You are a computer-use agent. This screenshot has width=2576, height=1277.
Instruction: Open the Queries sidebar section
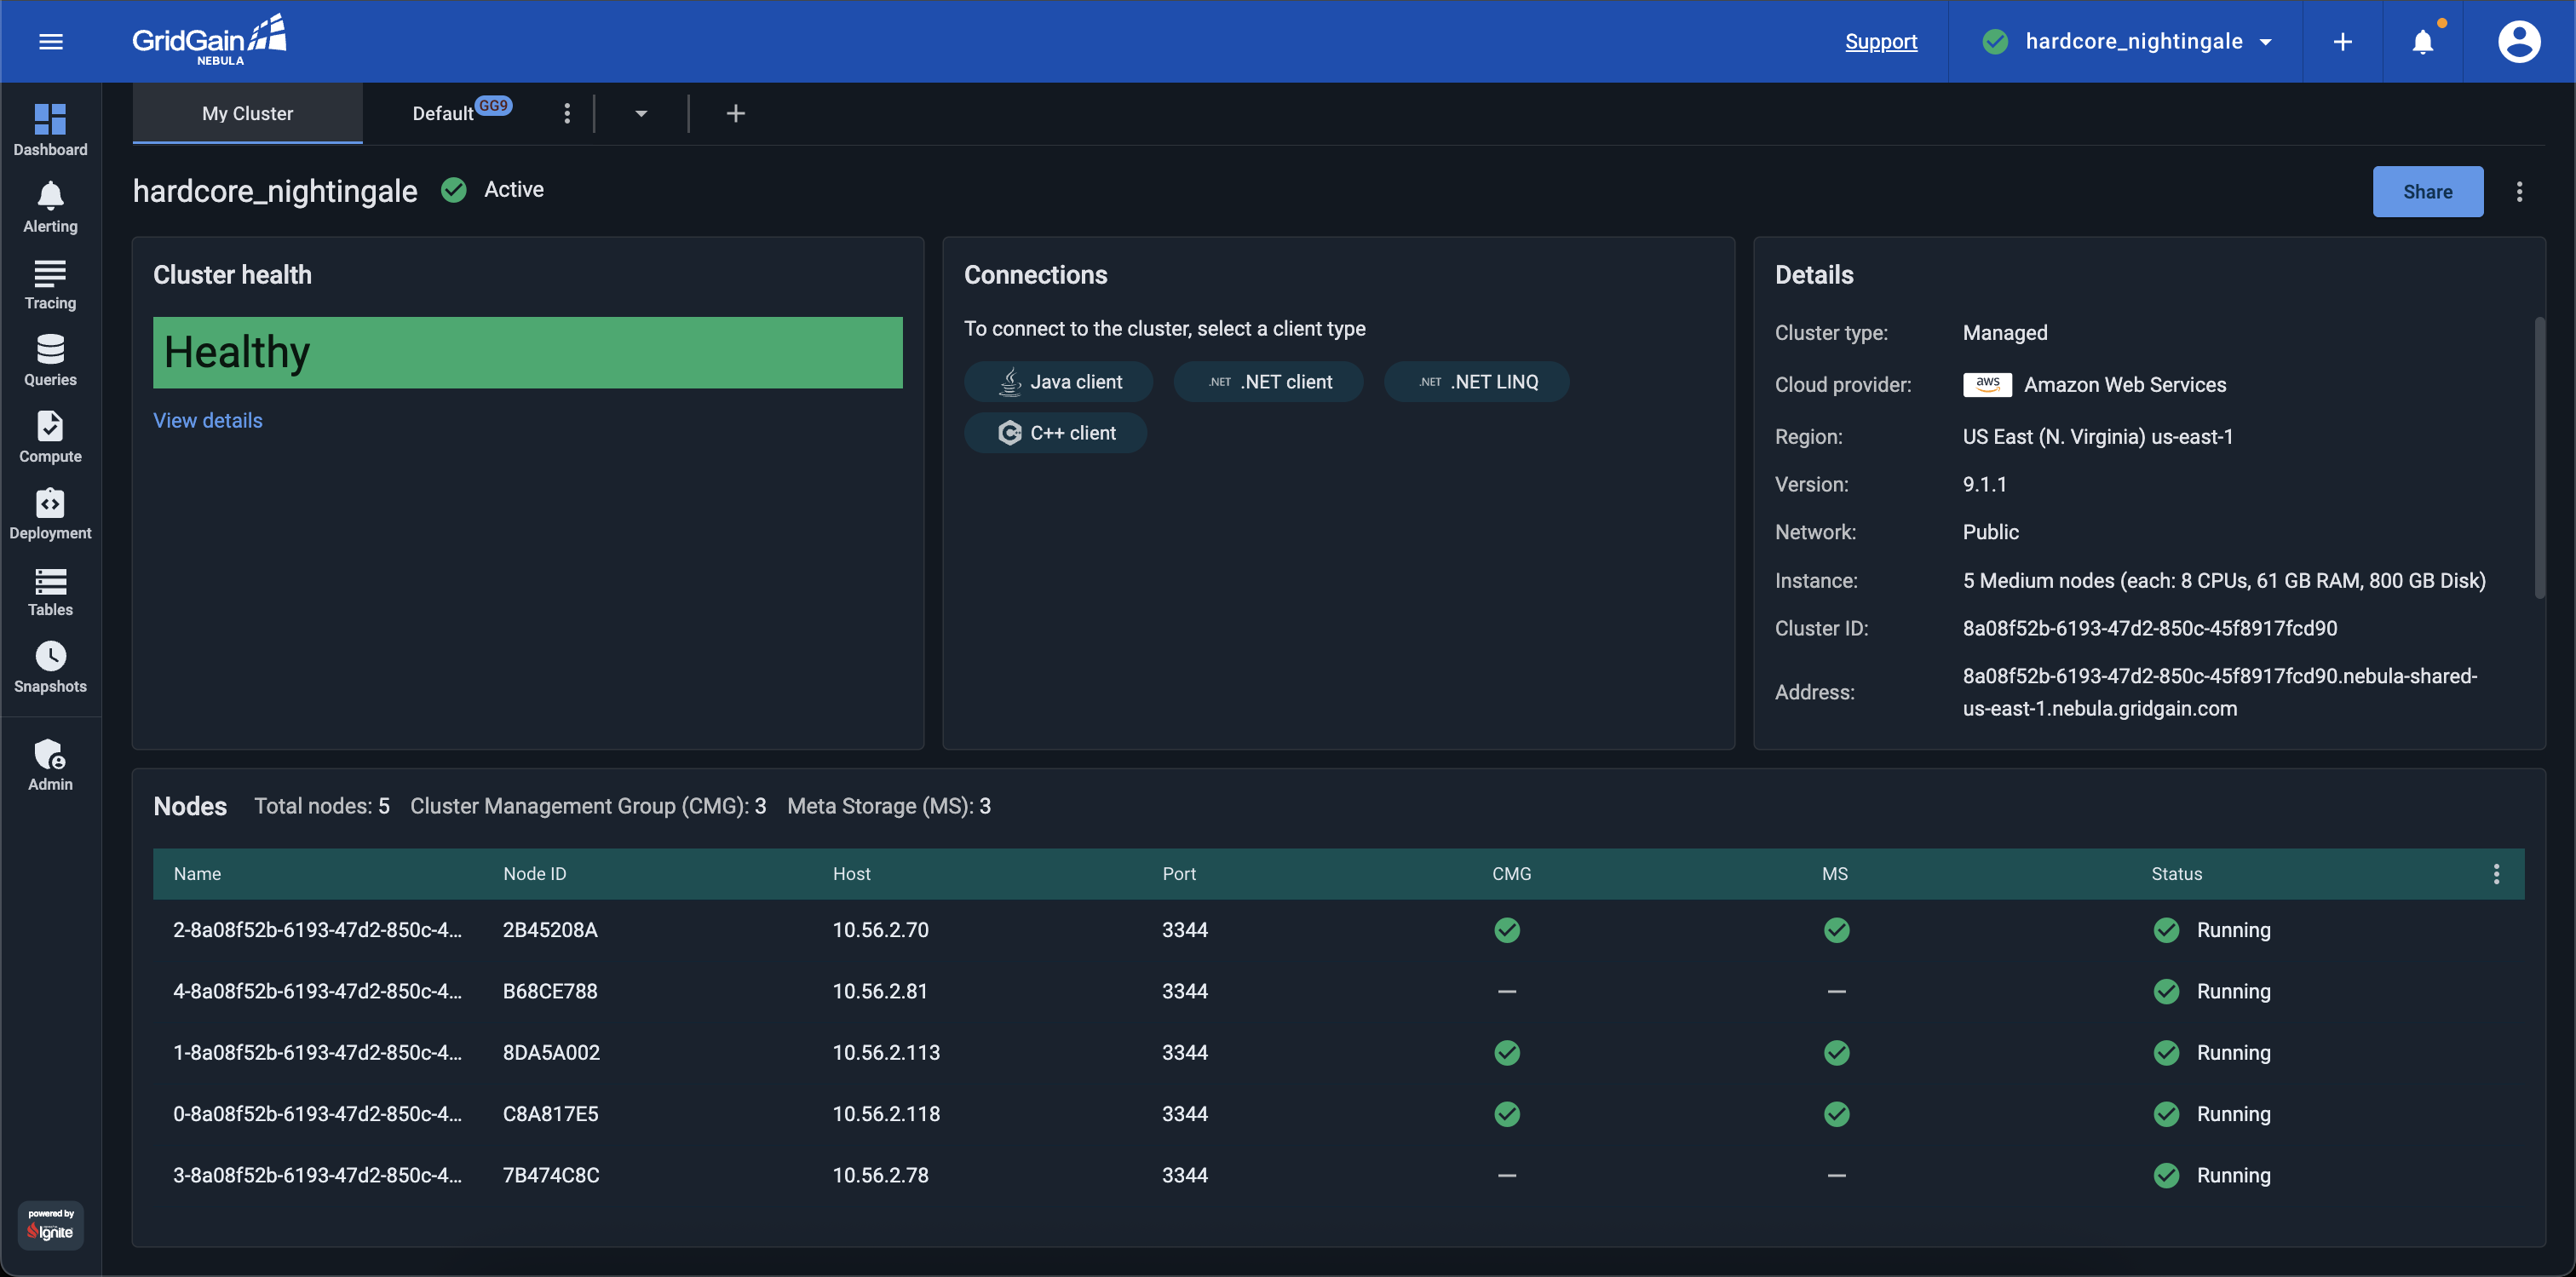click(x=50, y=360)
